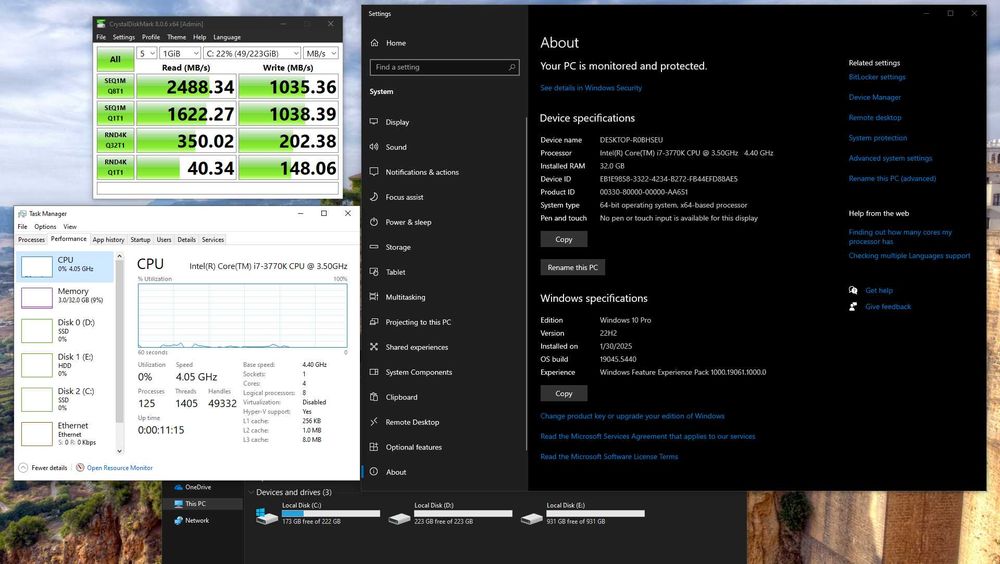Run the SEQ1M Q8T1 test

115,86
